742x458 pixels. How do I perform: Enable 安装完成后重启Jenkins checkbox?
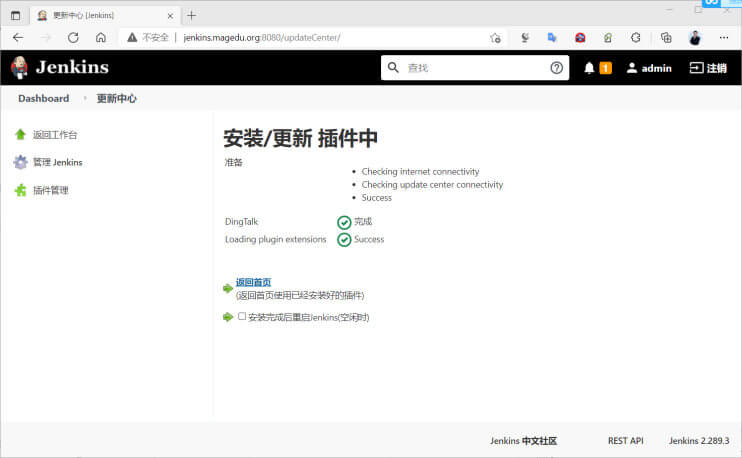[x=242, y=316]
